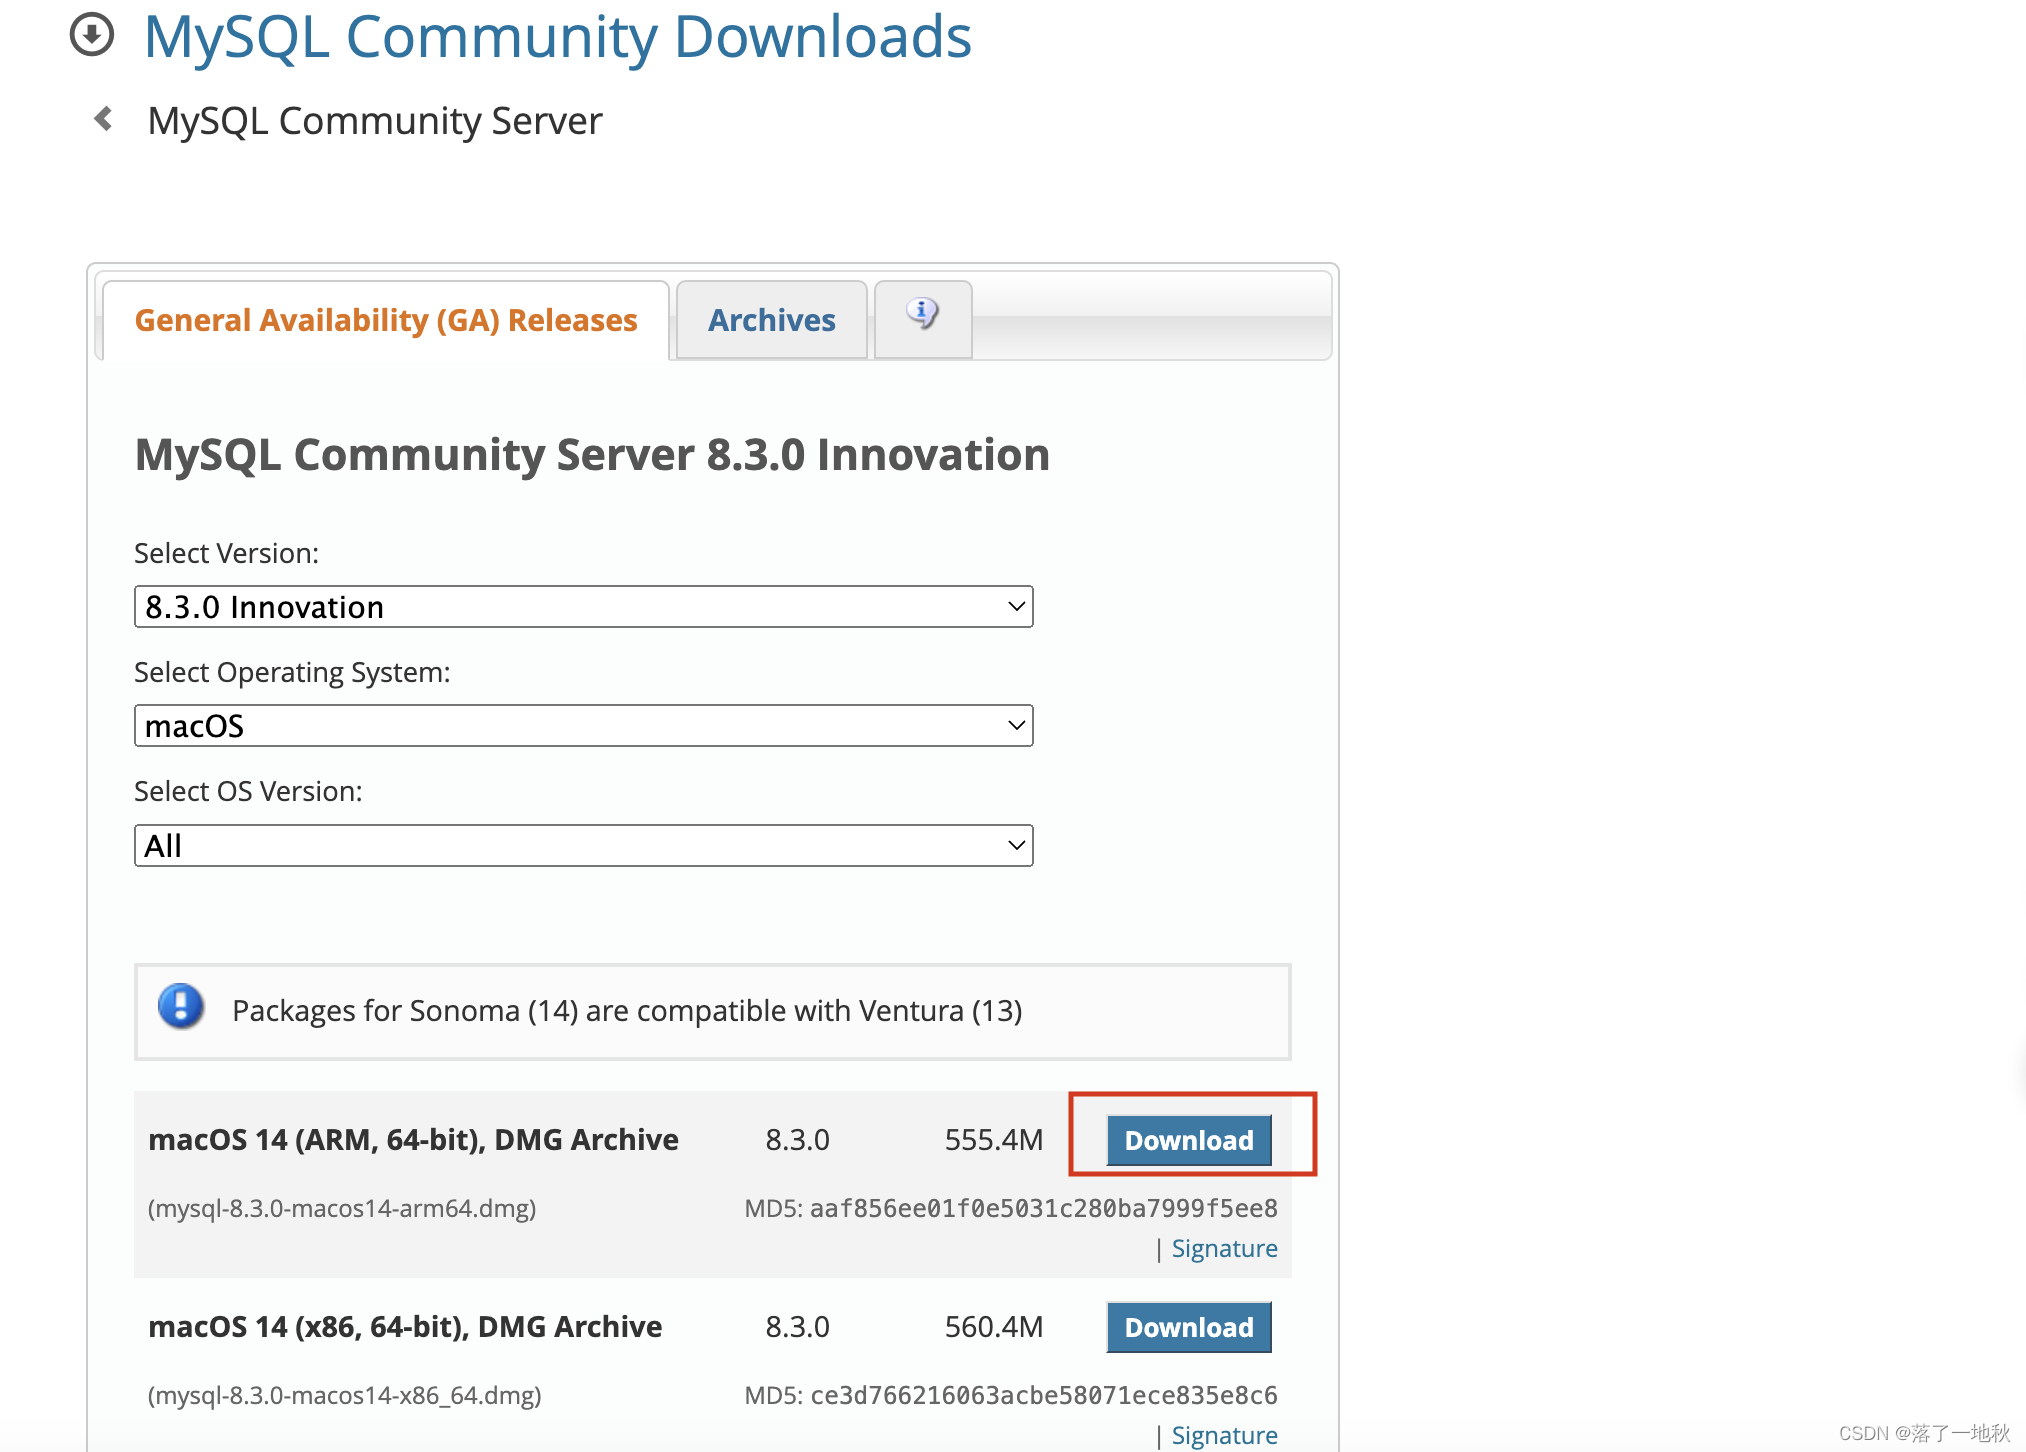
Task: Open the Select Version dropdown
Action: point(583,607)
